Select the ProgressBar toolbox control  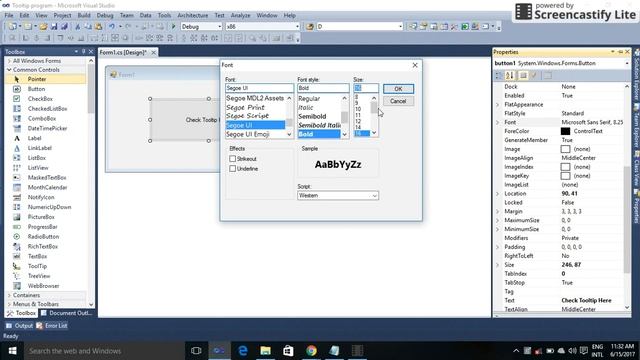(x=42, y=227)
